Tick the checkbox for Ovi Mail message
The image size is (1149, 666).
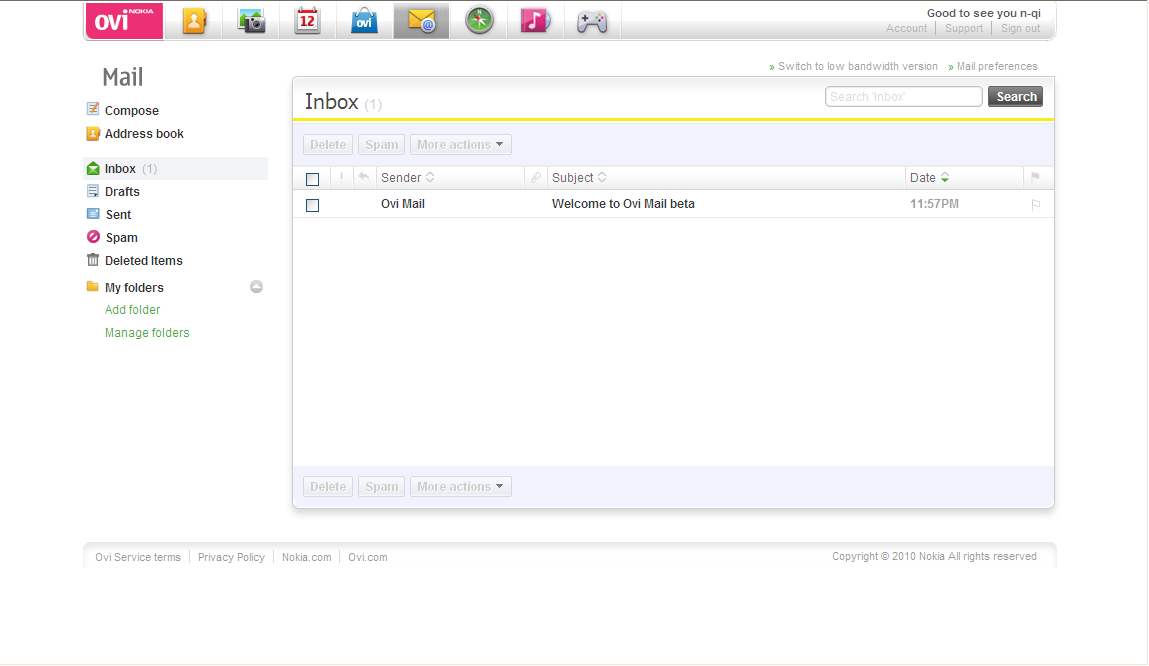(x=313, y=205)
